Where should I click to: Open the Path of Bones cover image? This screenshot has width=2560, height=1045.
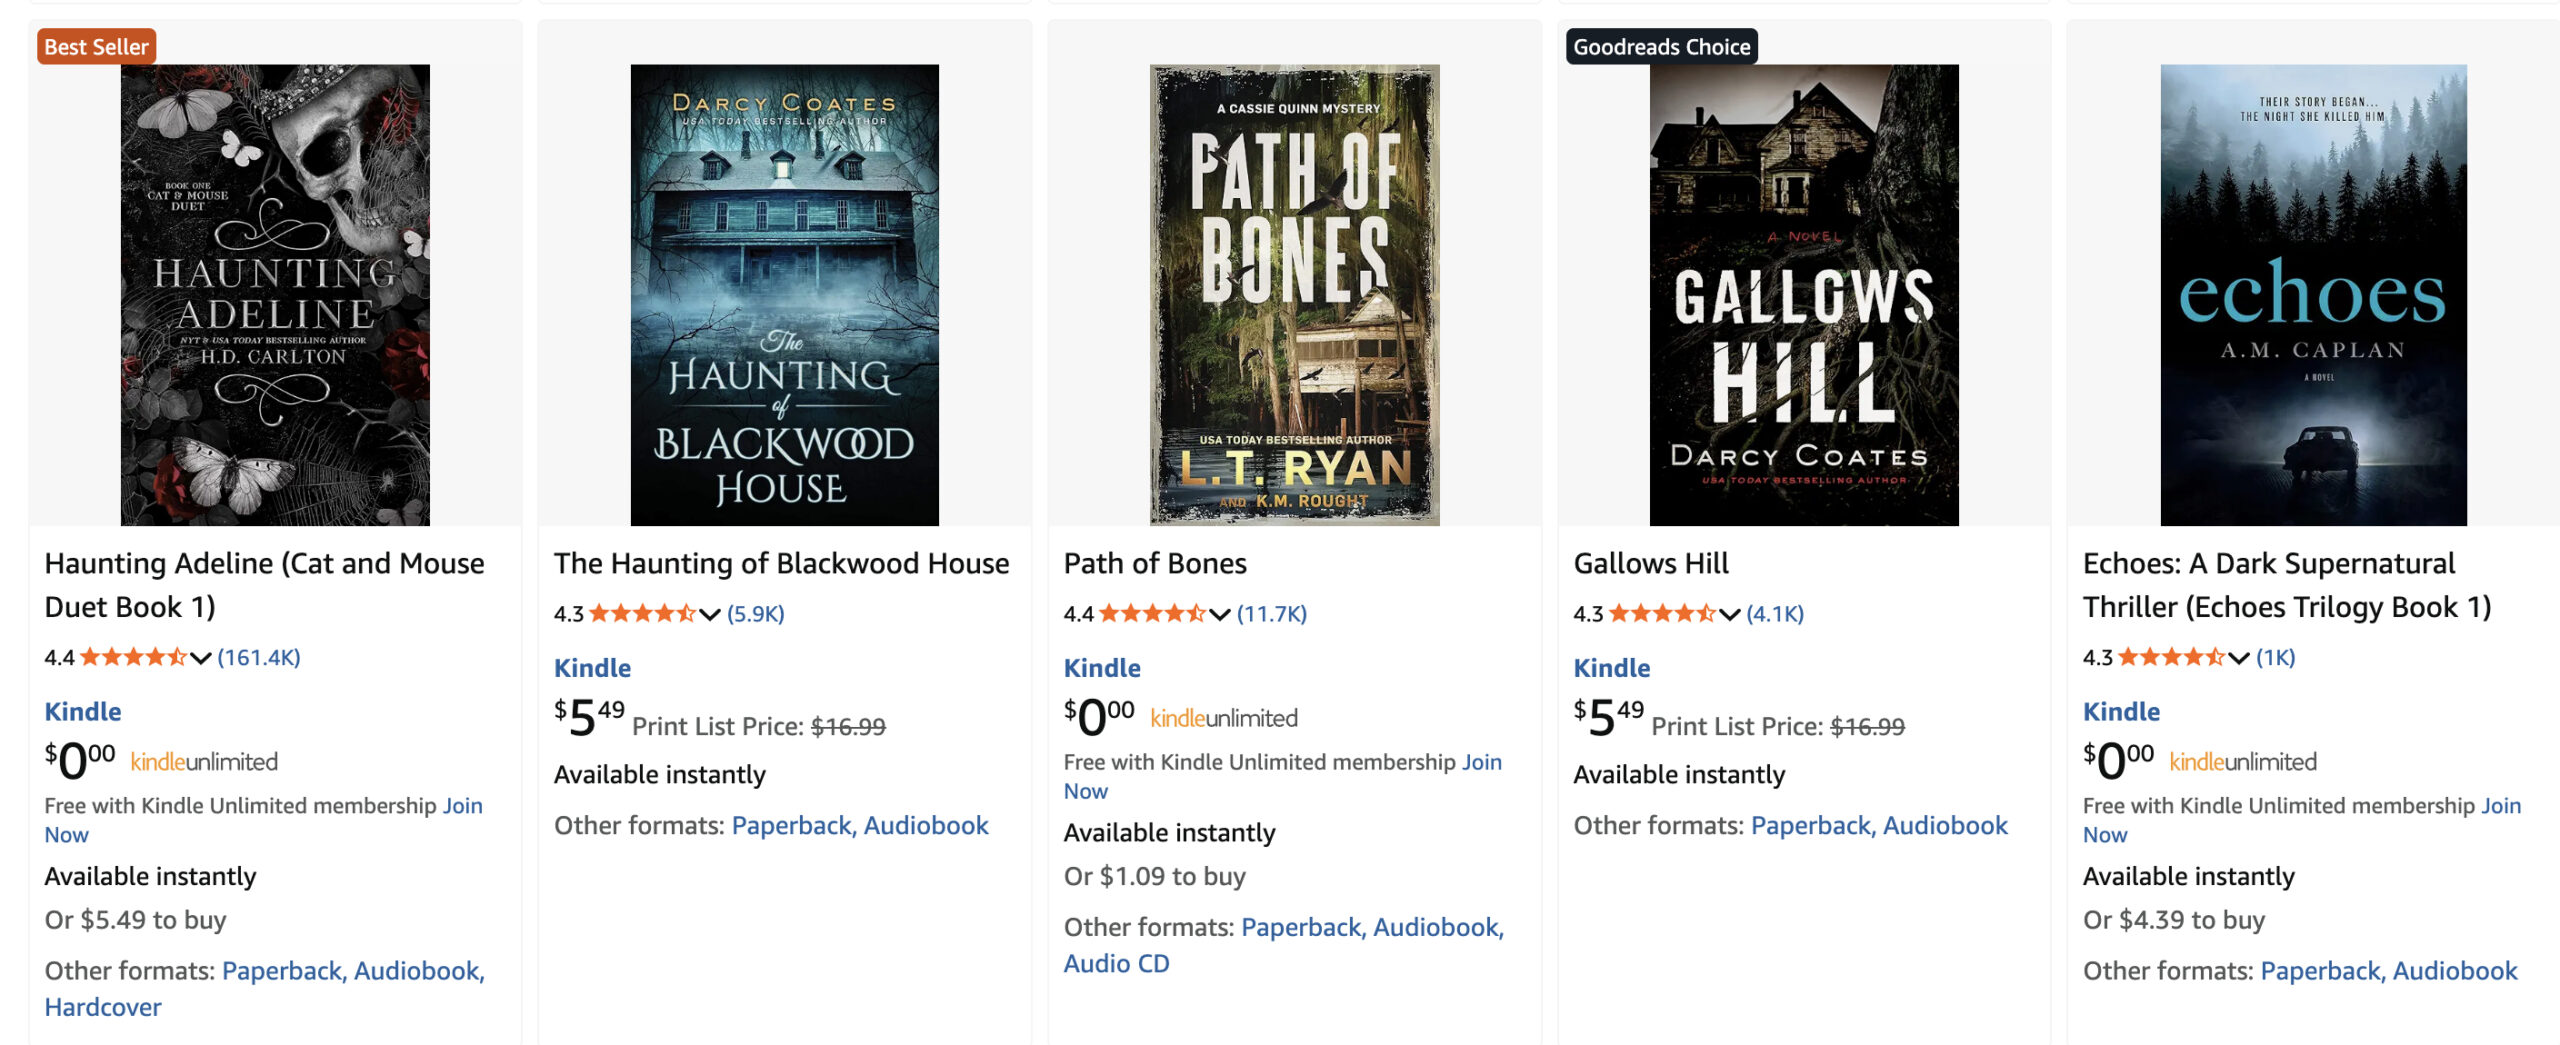click(1294, 295)
